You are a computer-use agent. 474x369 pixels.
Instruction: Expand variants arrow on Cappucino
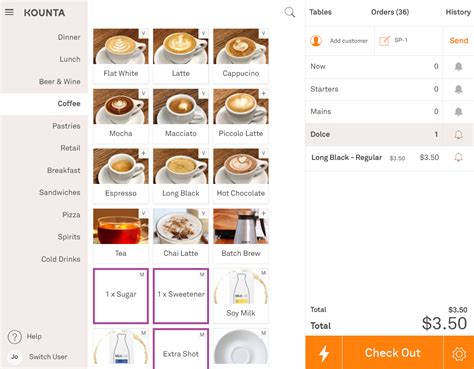click(264, 33)
